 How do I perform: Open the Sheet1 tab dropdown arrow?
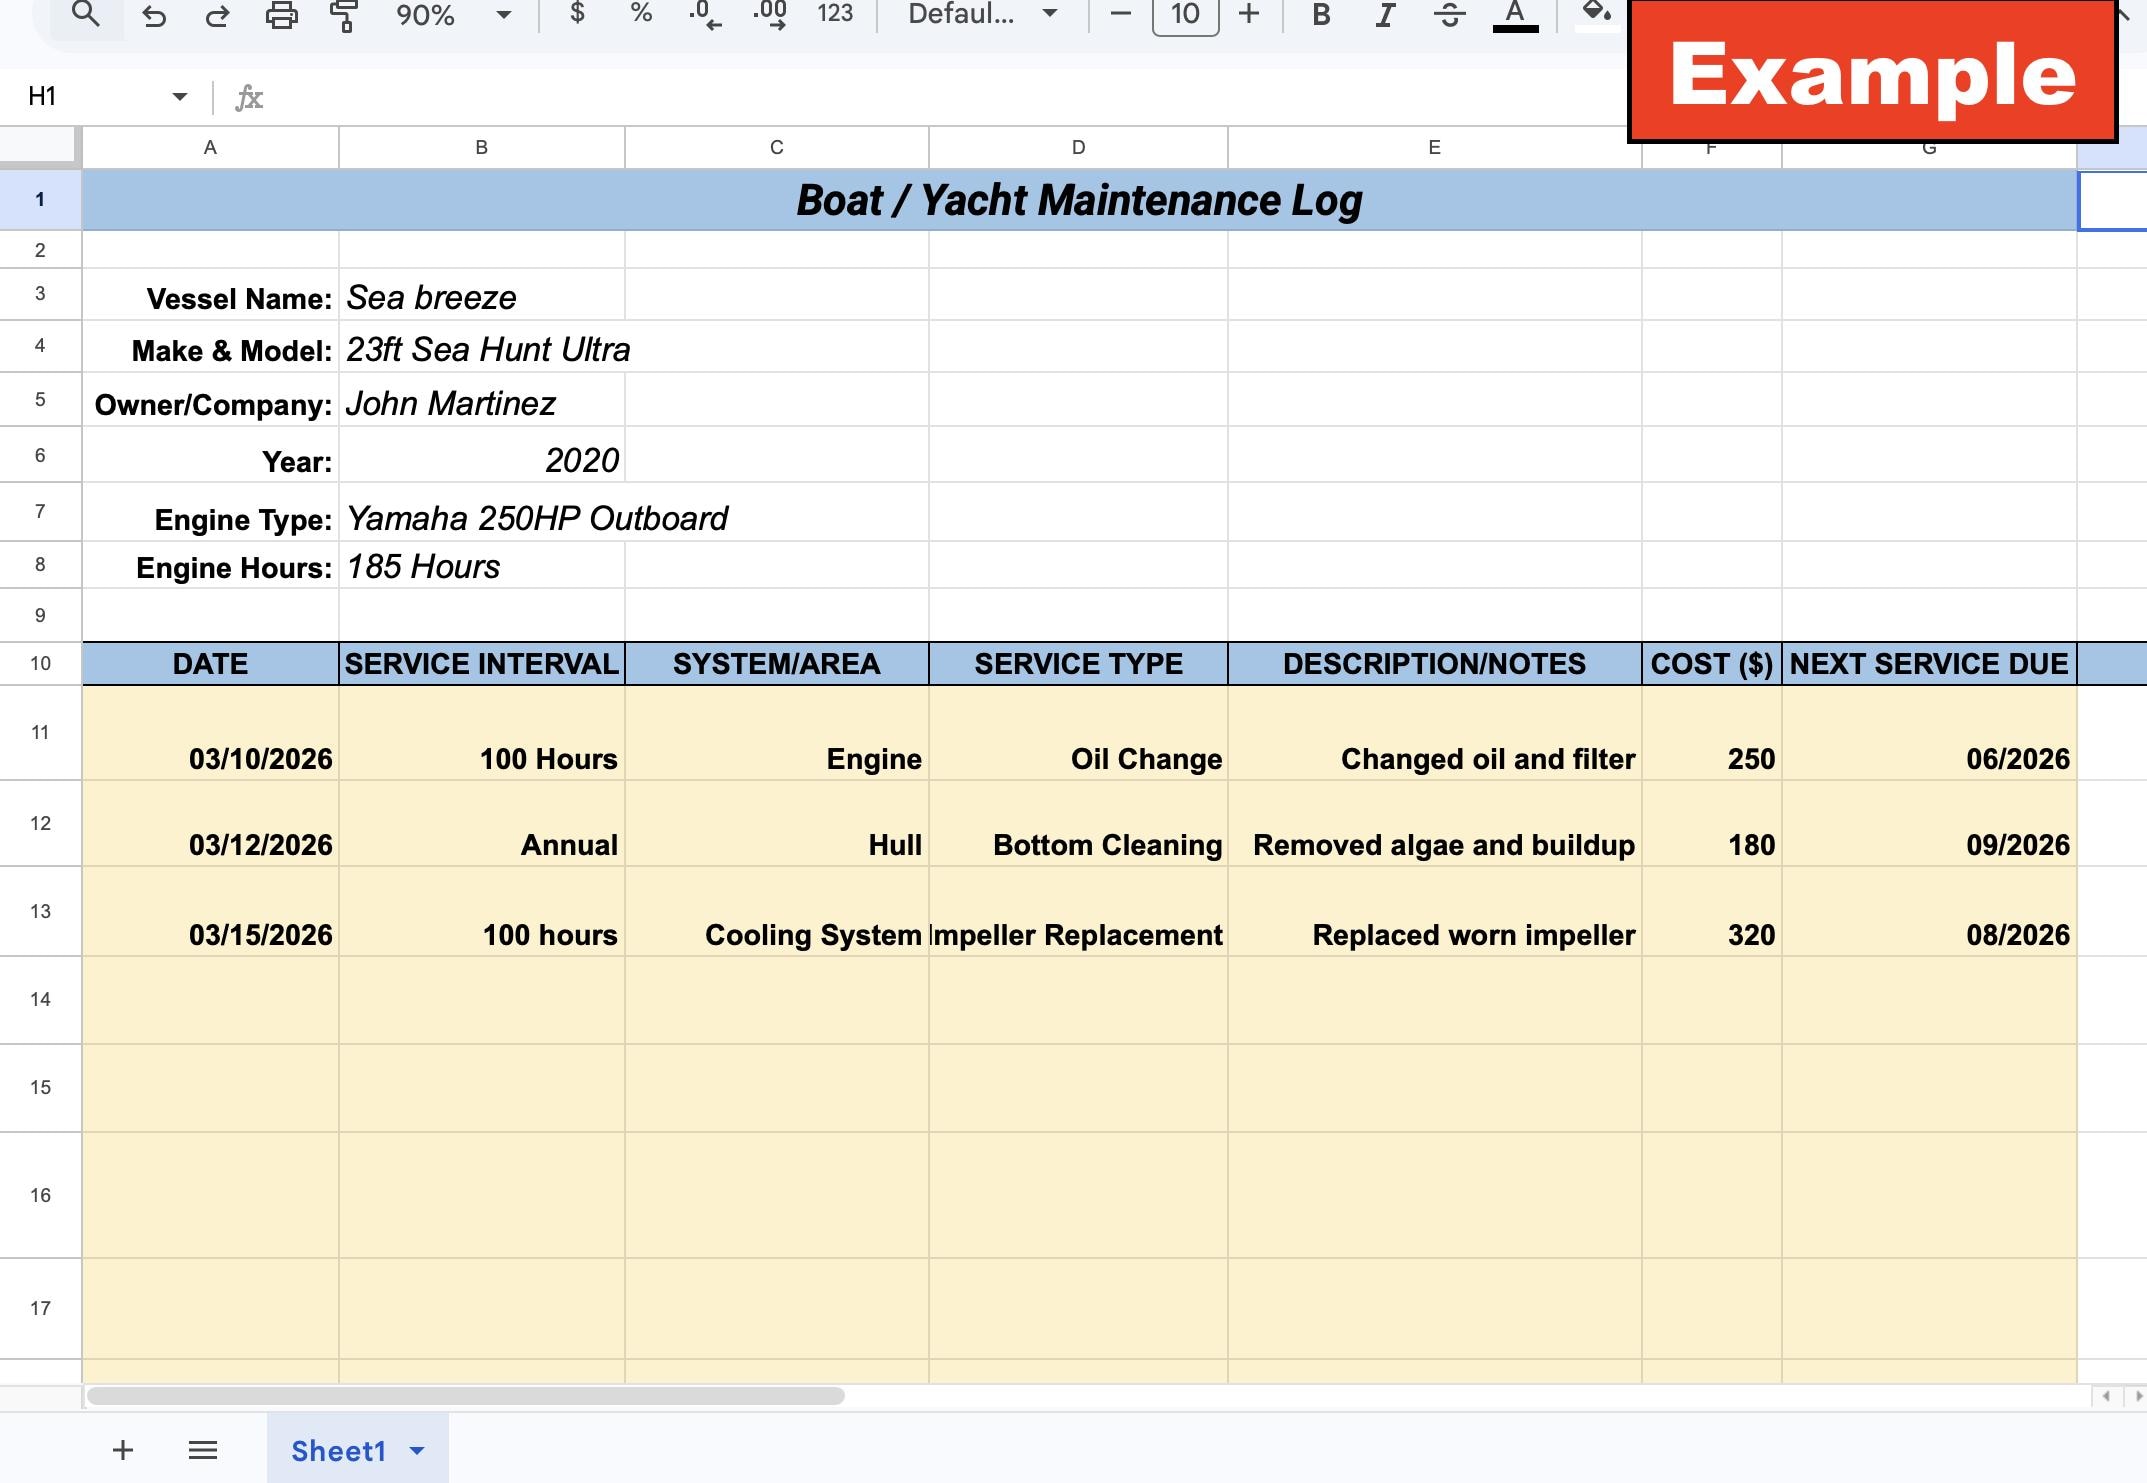[x=417, y=1451]
